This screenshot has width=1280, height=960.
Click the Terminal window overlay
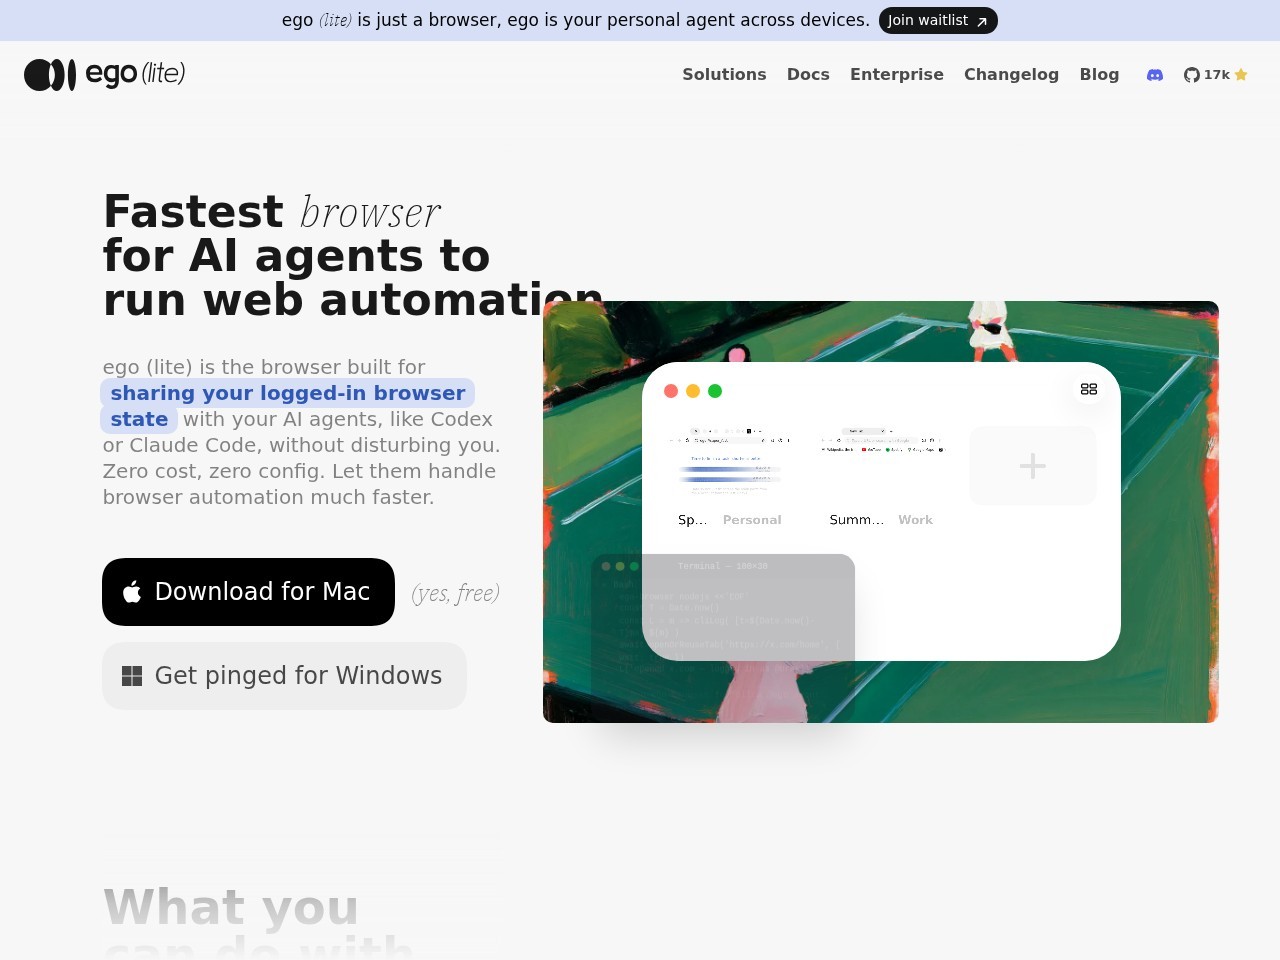point(722,638)
